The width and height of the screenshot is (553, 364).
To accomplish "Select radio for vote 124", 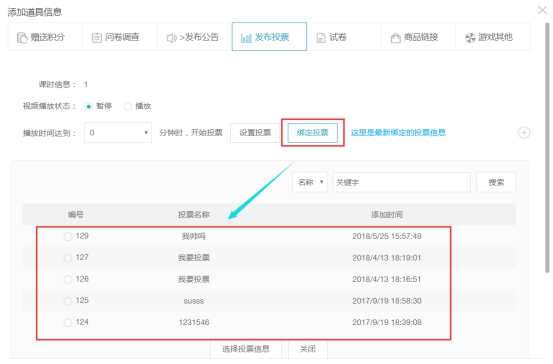I will (x=68, y=322).
